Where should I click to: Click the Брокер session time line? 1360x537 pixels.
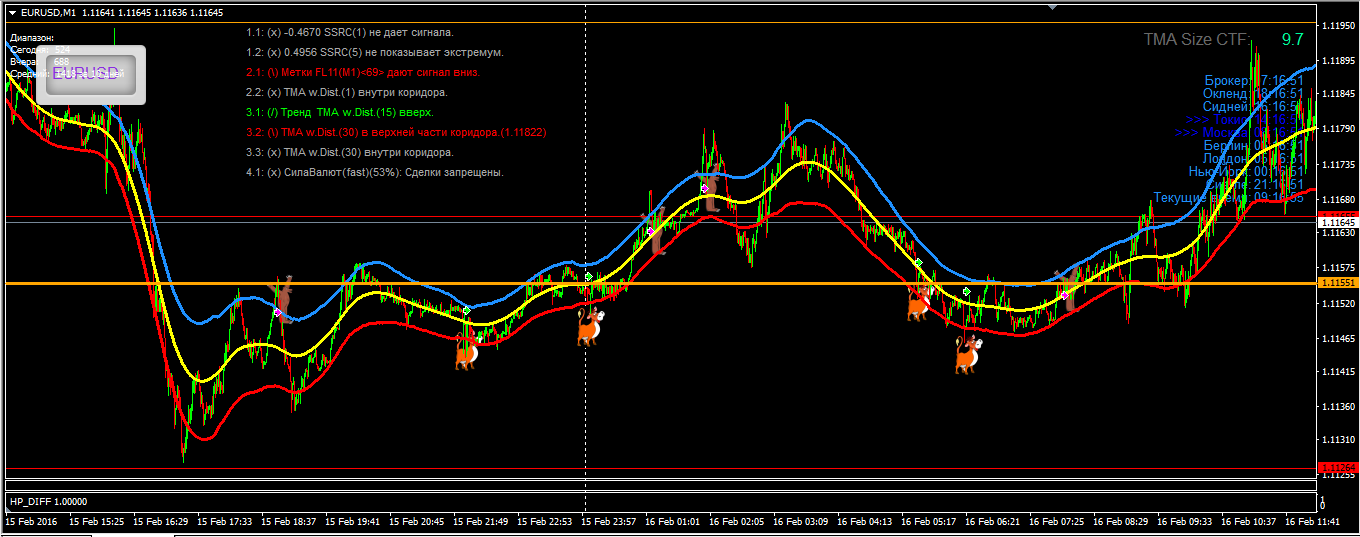pos(1253,81)
